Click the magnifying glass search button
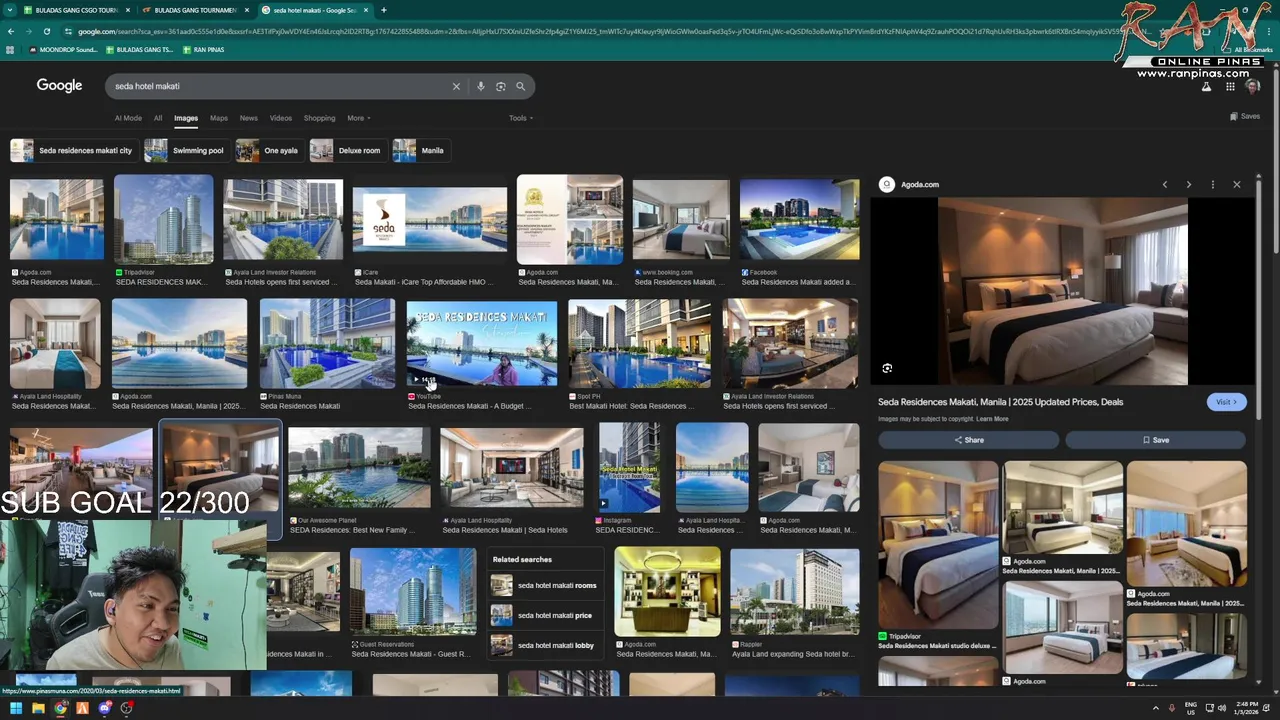Image resolution: width=1280 pixels, height=720 pixels. coord(520,86)
